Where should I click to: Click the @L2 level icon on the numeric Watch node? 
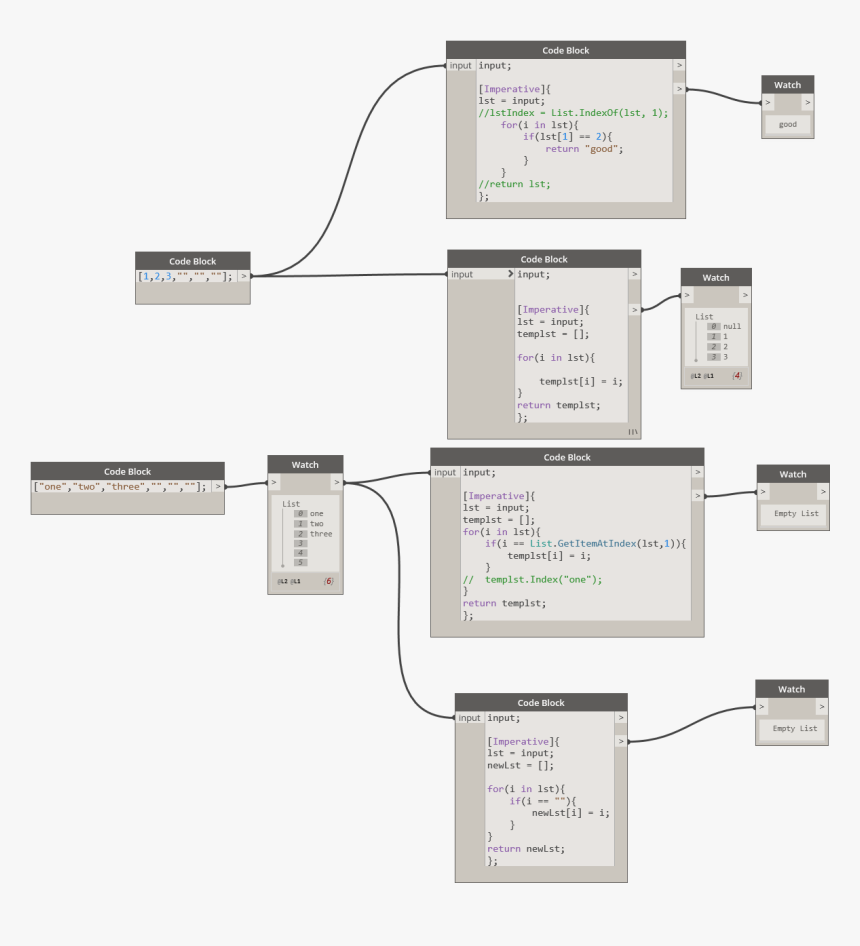pos(696,376)
